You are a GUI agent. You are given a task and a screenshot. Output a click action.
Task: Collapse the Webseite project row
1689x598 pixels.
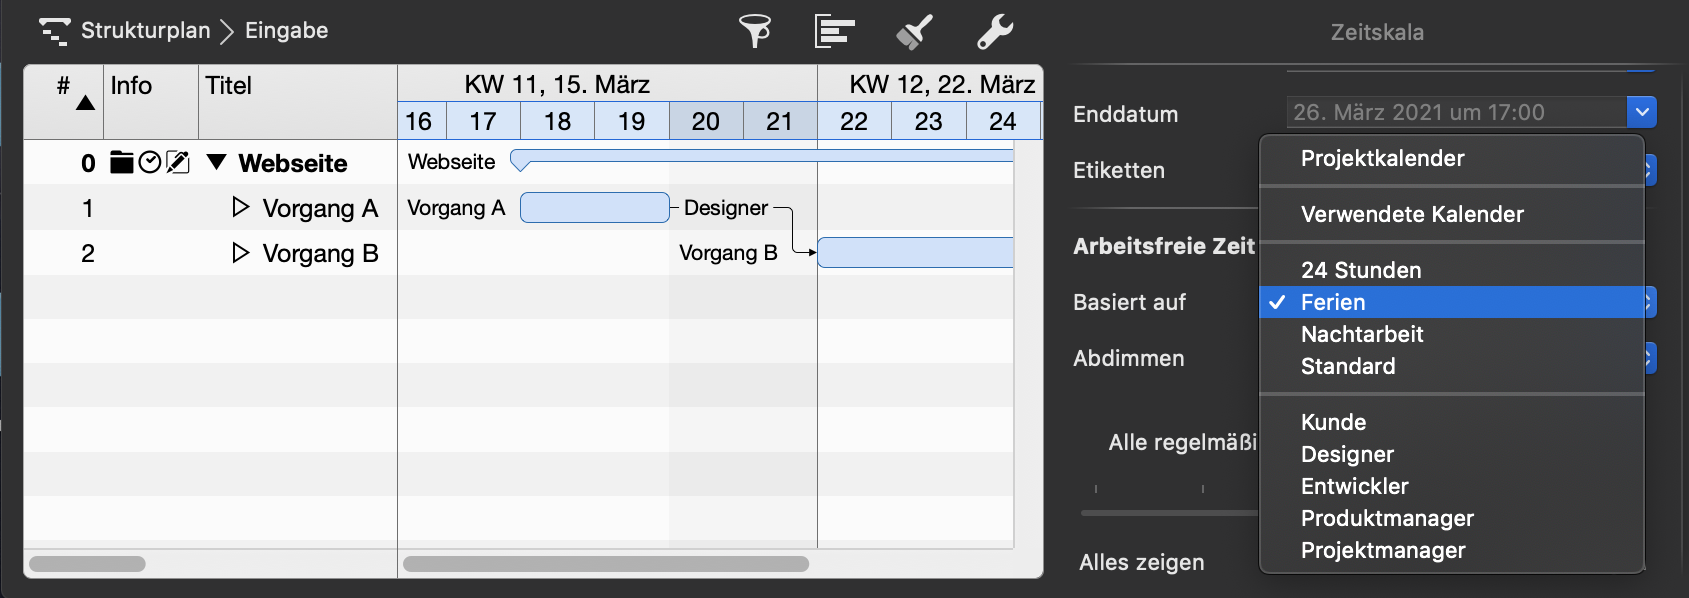tap(216, 163)
